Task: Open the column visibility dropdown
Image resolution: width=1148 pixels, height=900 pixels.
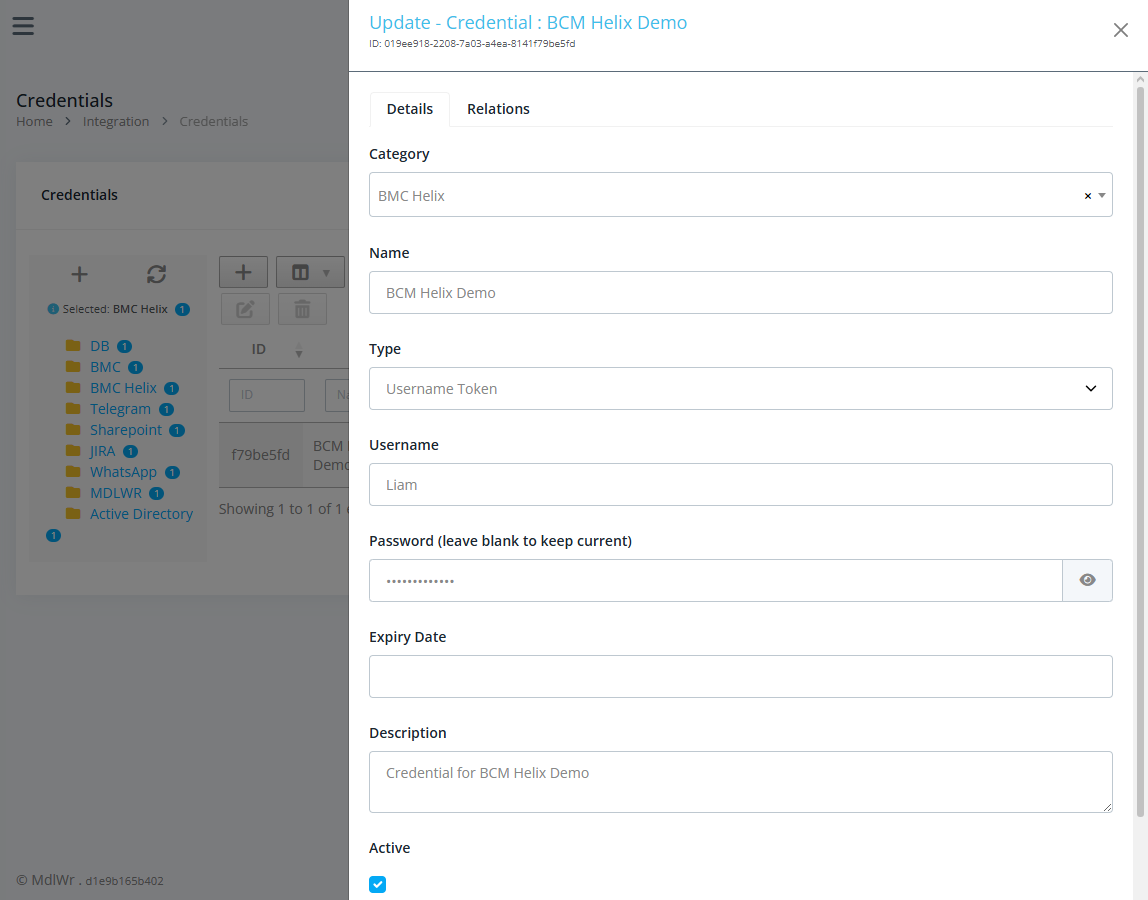Action: [310, 272]
